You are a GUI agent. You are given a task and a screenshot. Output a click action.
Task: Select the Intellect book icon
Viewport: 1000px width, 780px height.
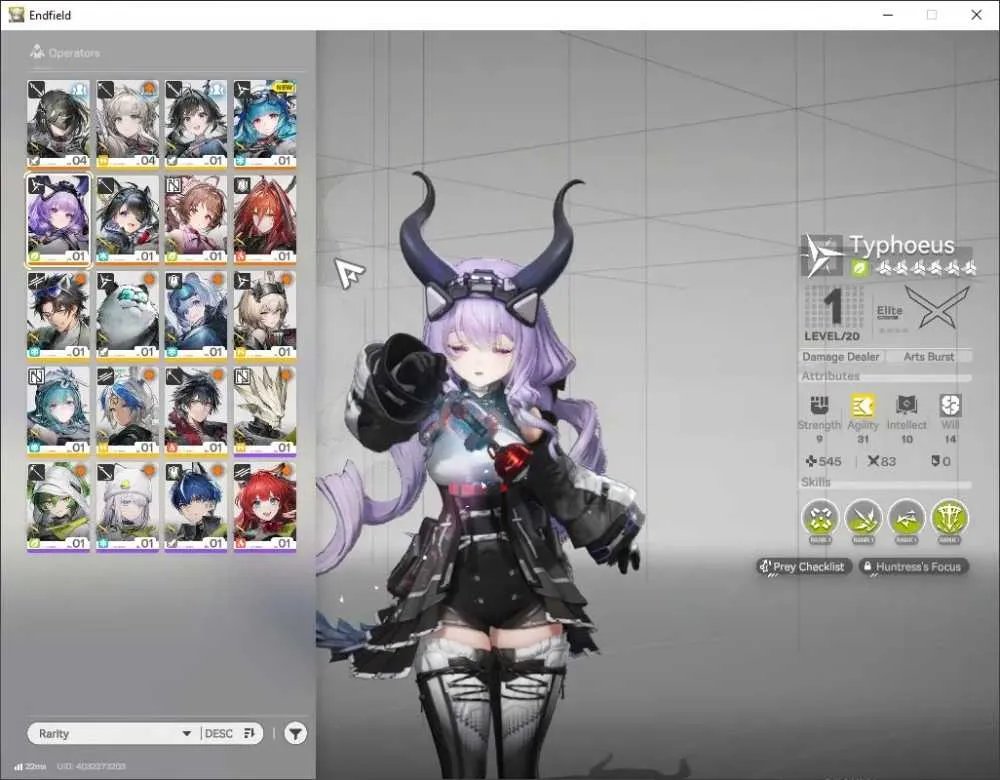tap(906, 405)
